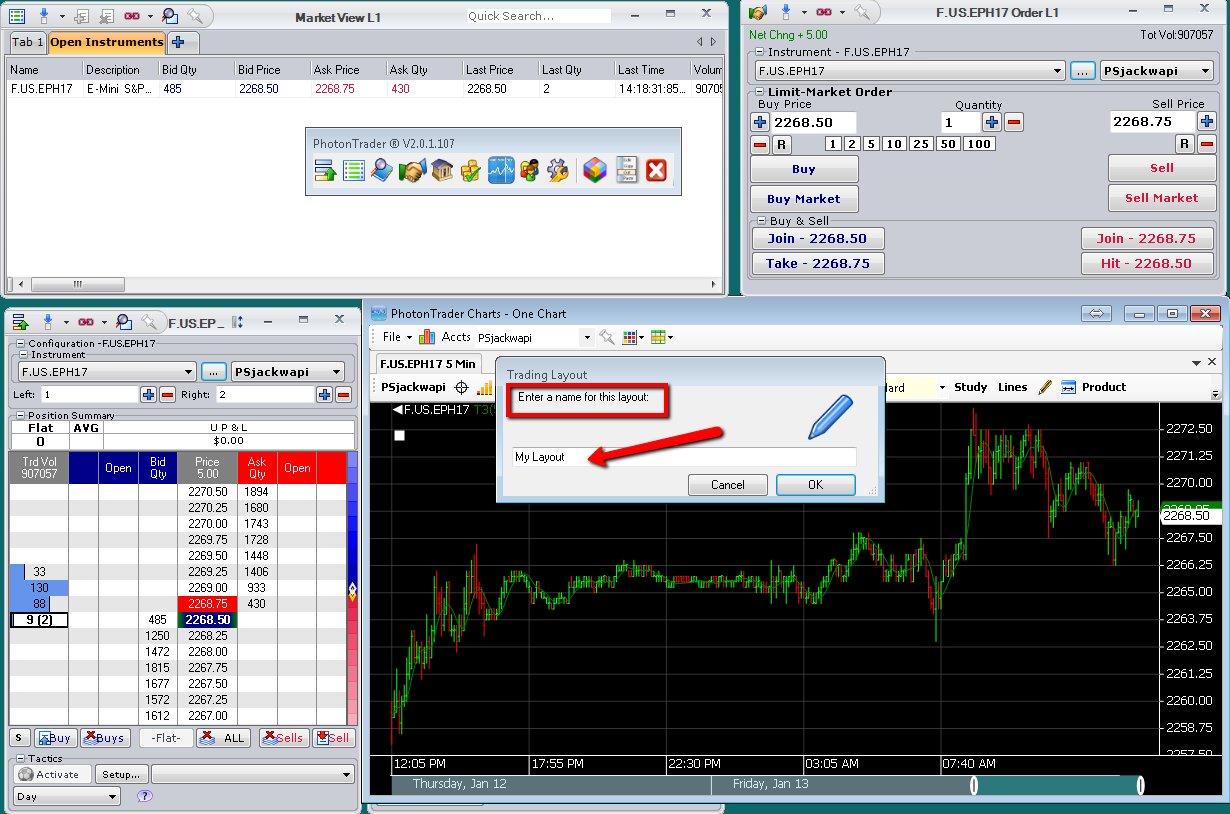Select the Open Instruments tab
The width and height of the screenshot is (1230, 814).
[106, 42]
